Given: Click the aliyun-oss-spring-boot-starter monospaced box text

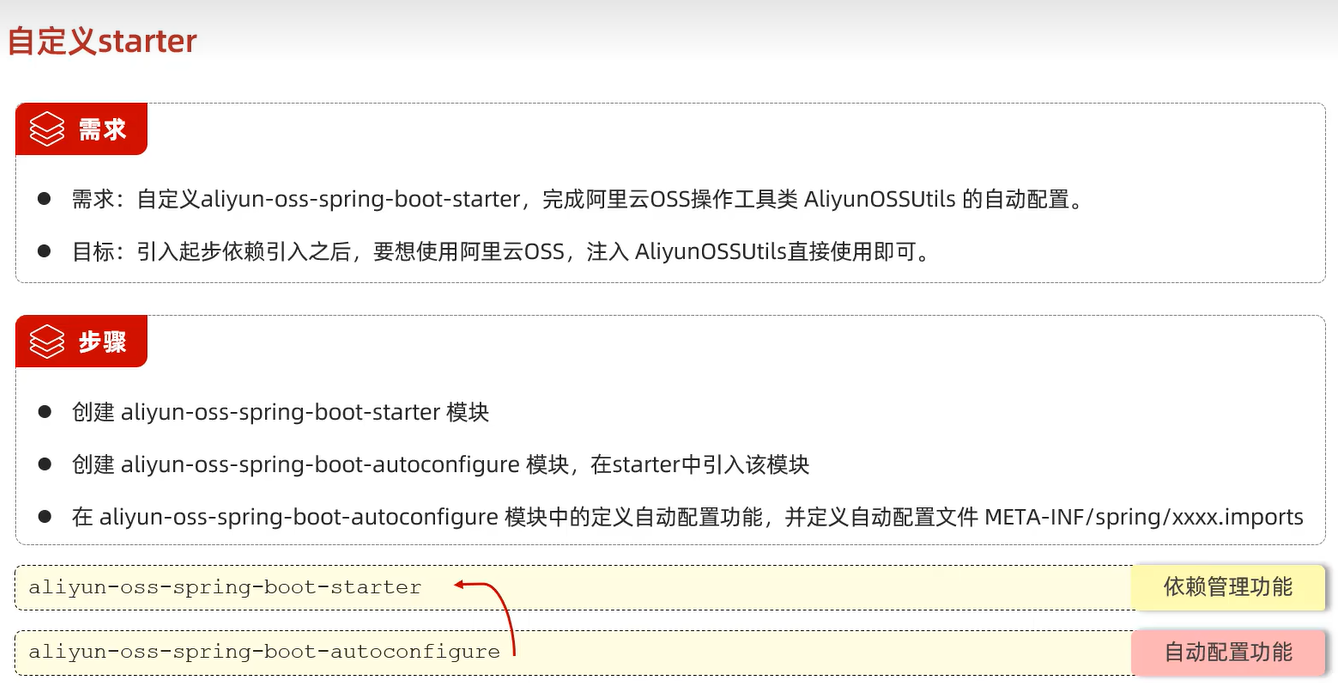Looking at the screenshot, I should [x=225, y=587].
